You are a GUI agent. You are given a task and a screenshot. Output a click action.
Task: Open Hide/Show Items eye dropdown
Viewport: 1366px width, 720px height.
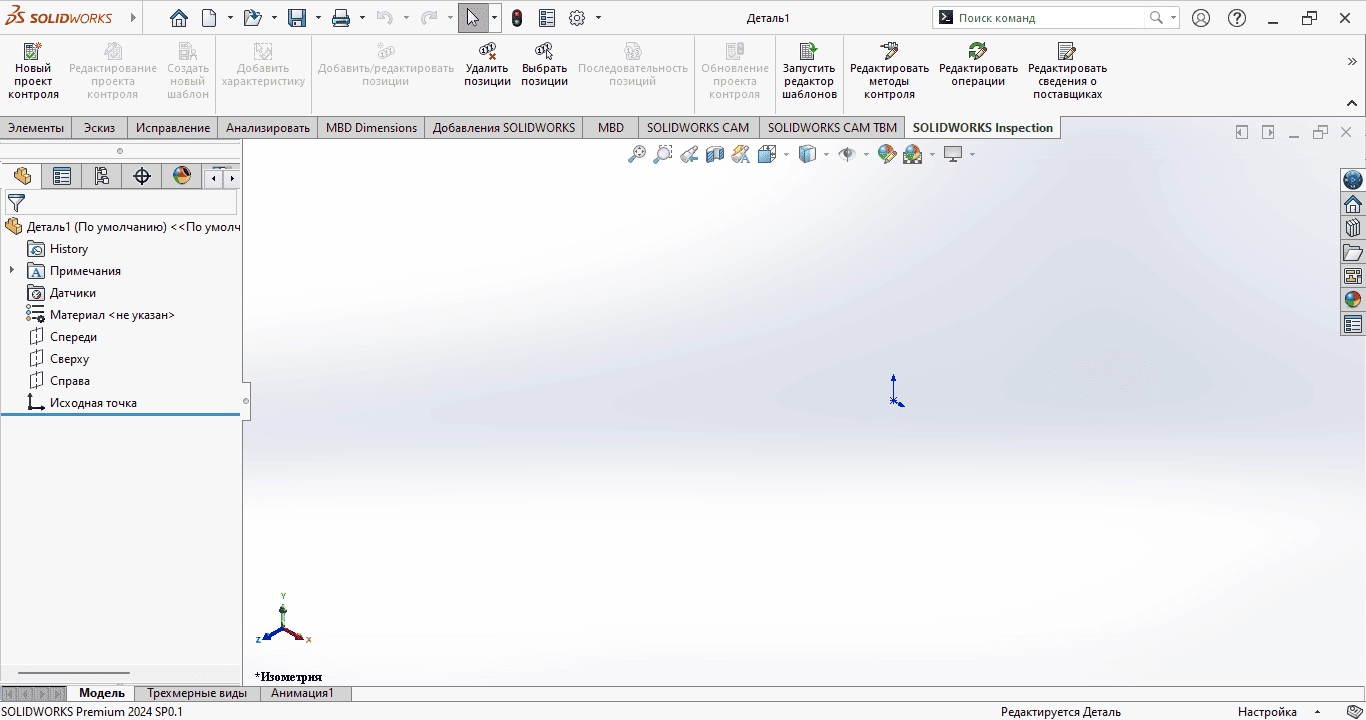click(x=866, y=154)
